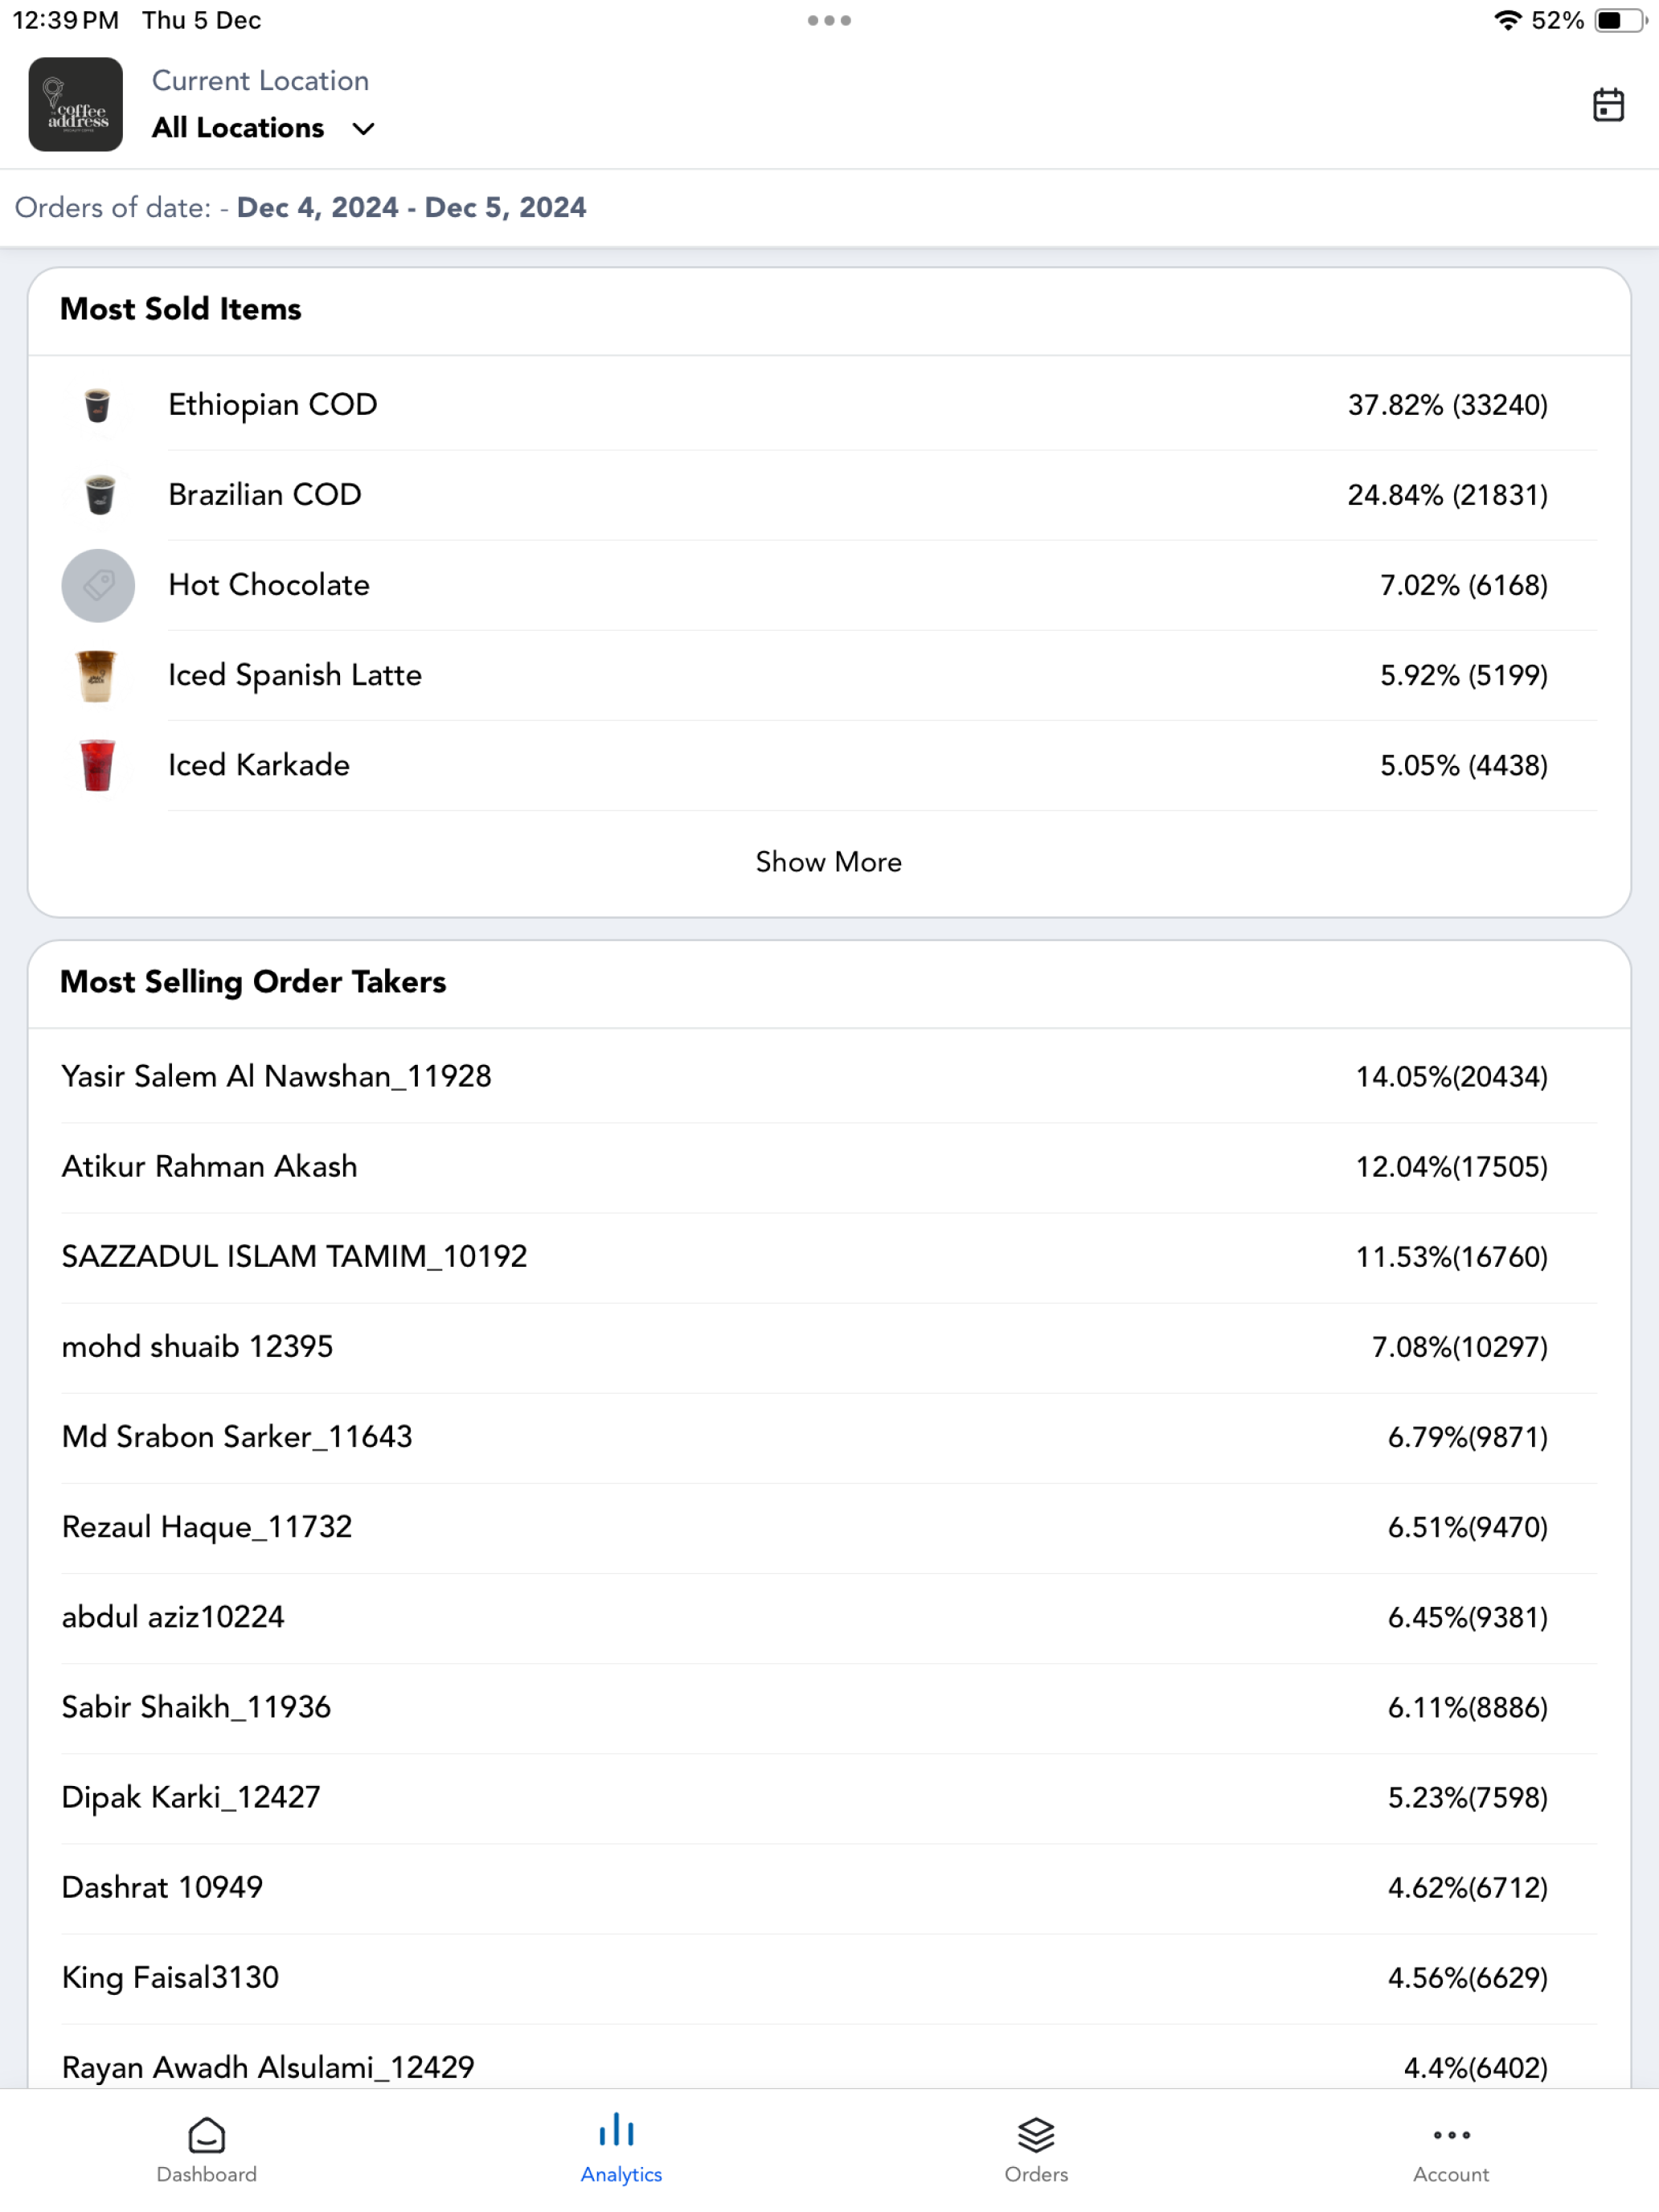Tap the Brazilian COD cup image
Screen dimensions: 1659x2212
click(98, 495)
